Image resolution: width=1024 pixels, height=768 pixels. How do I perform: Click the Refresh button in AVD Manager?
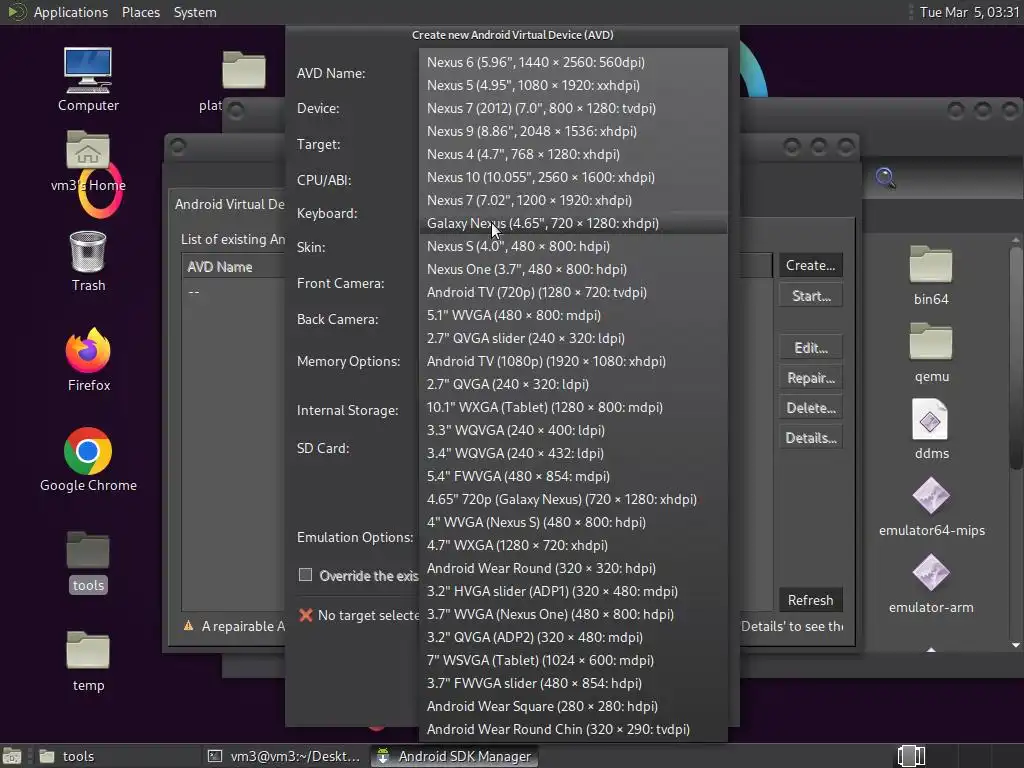pyautogui.click(x=810, y=600)
